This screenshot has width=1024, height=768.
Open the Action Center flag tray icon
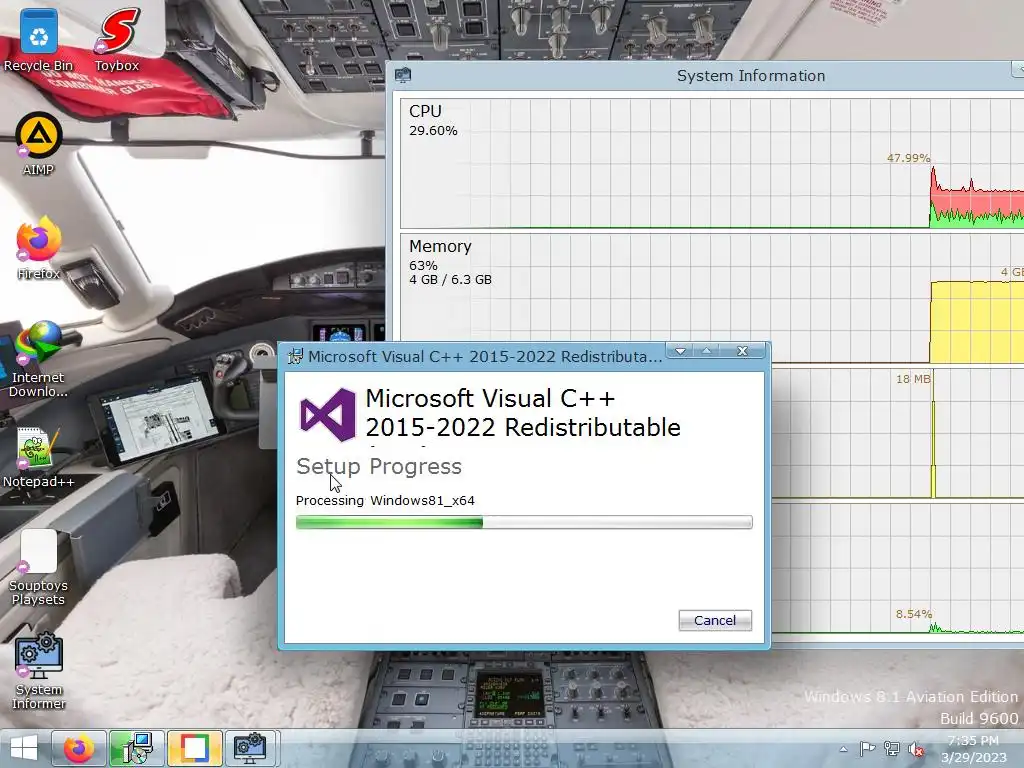[867, 749]
